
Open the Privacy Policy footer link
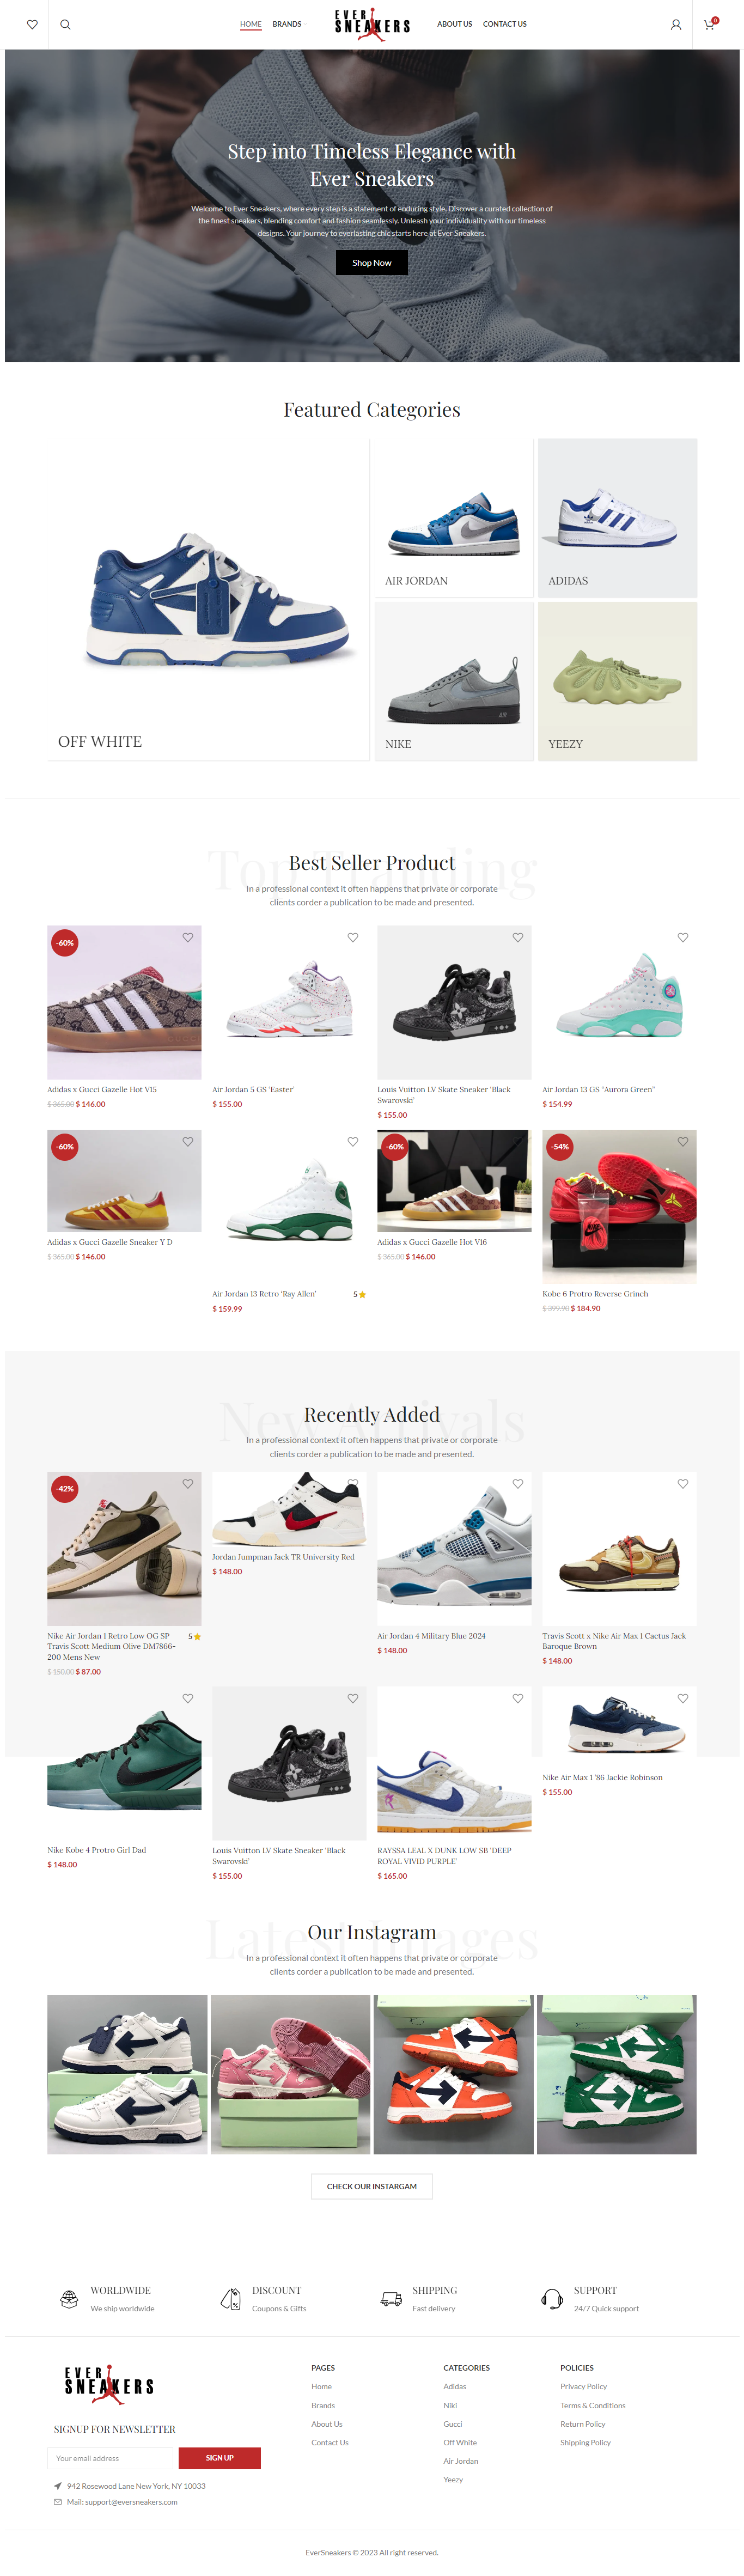[584, 2387]
